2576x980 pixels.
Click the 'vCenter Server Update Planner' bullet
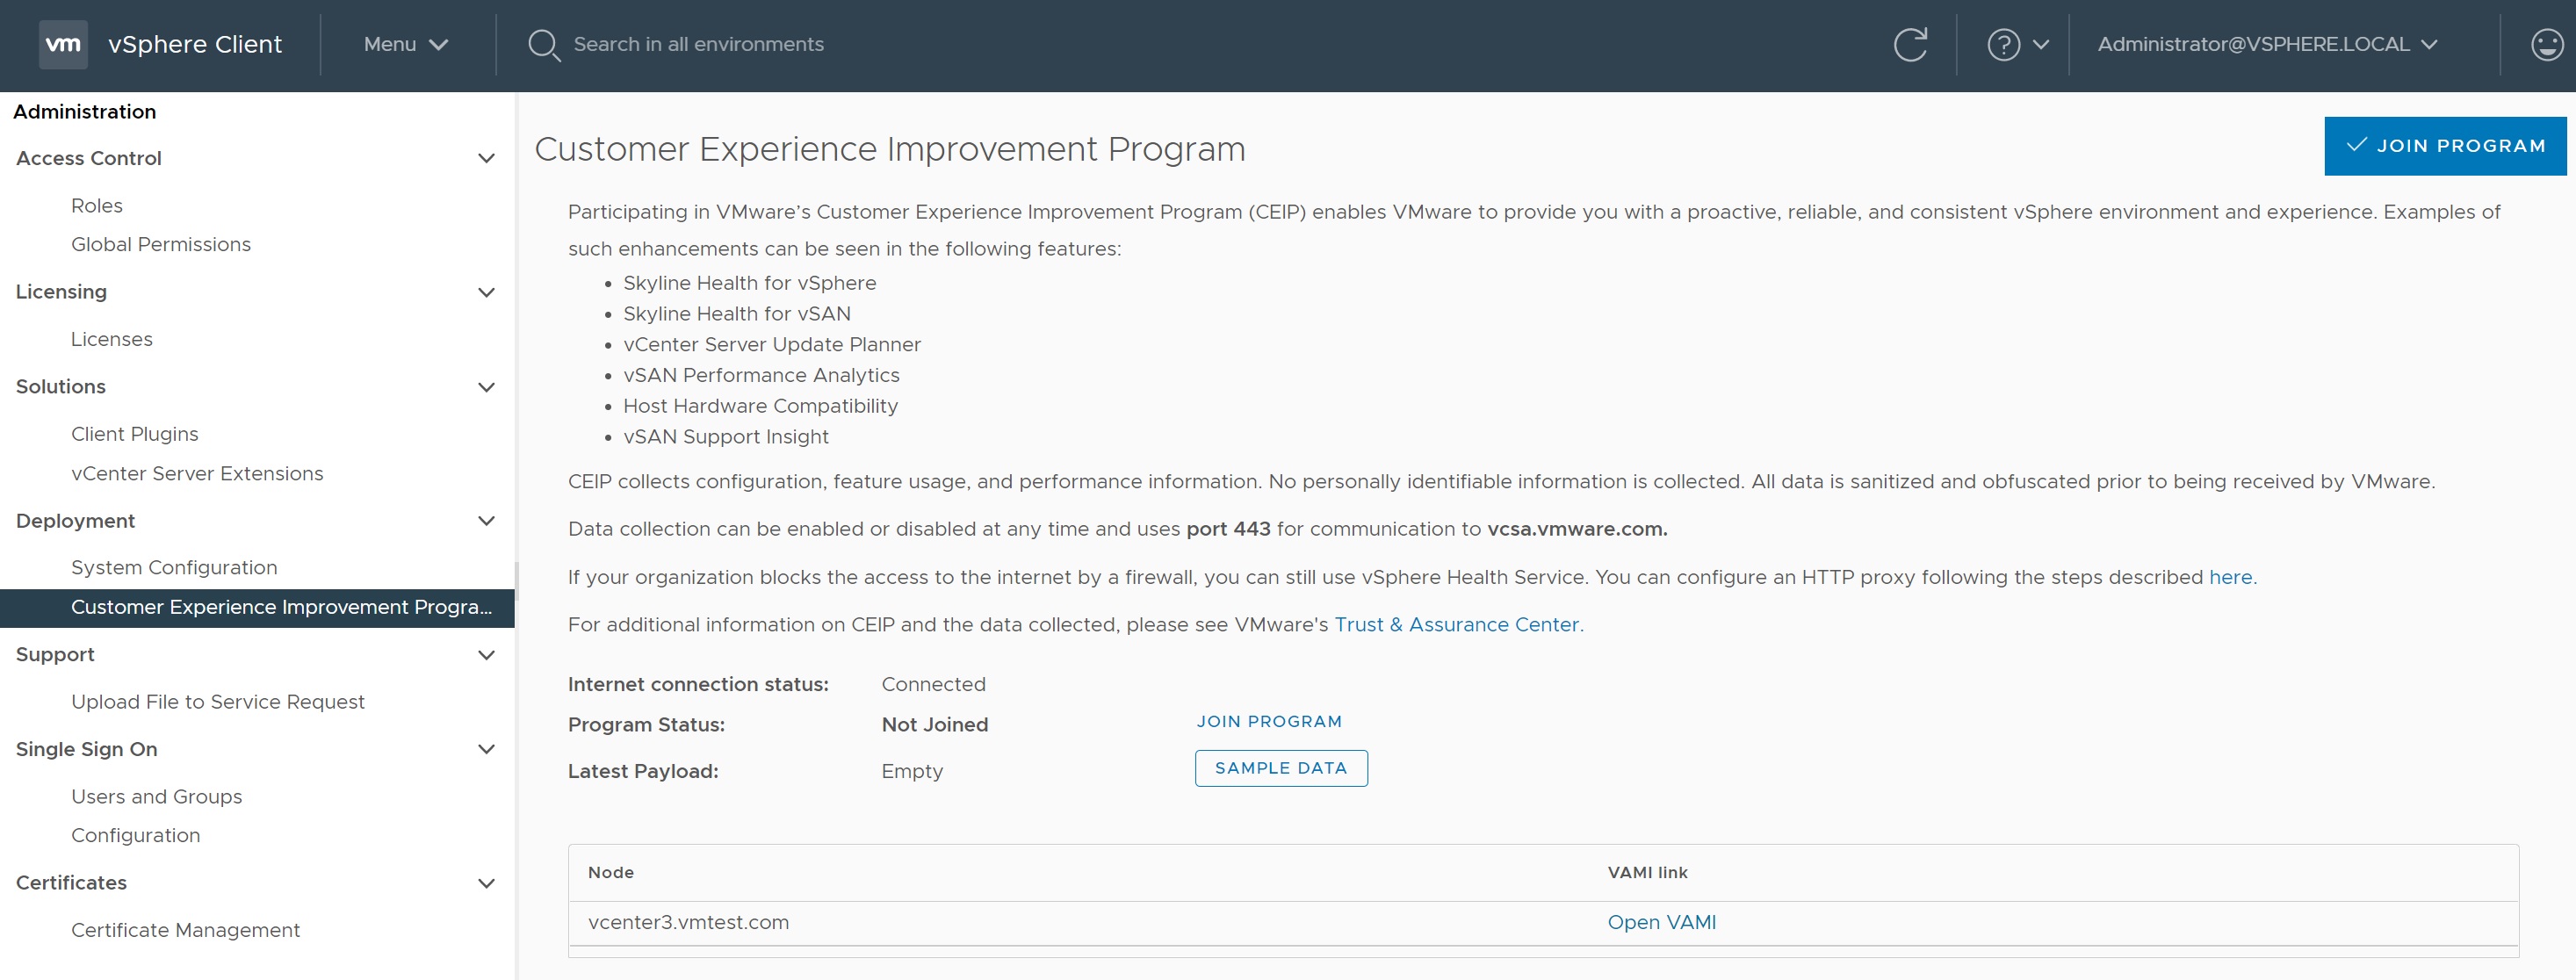point(771,344)
